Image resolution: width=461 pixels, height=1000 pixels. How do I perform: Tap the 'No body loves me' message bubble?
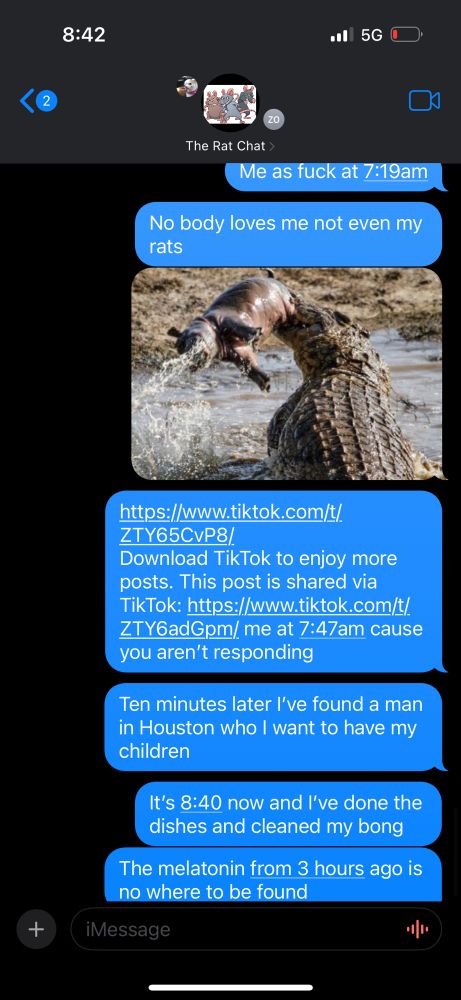click(288, 235)
